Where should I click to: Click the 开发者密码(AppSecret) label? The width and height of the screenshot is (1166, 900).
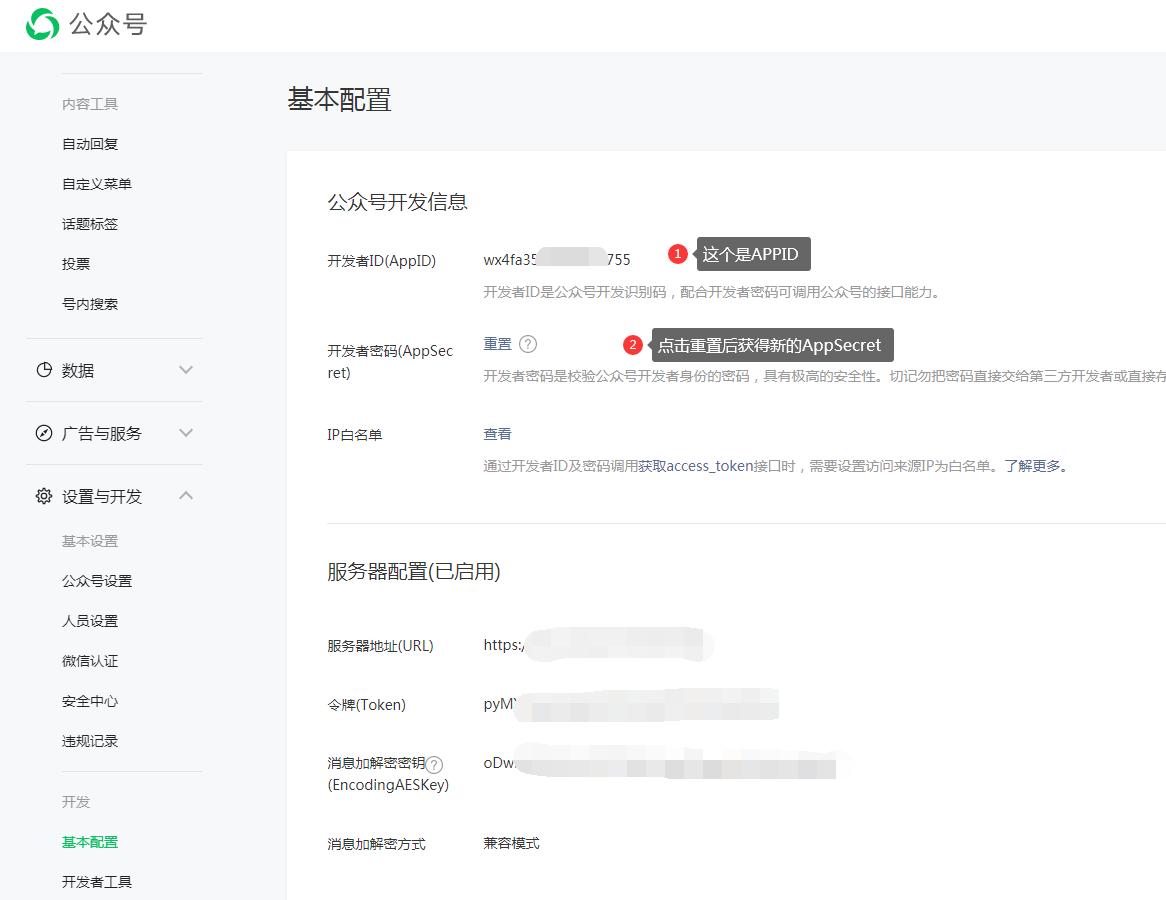point(390,361)
